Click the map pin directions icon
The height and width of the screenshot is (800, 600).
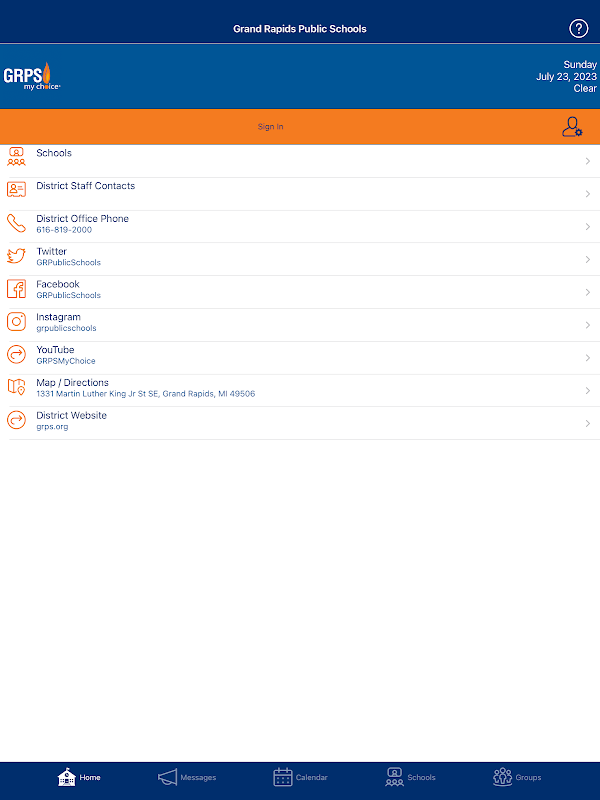point(16,387)
